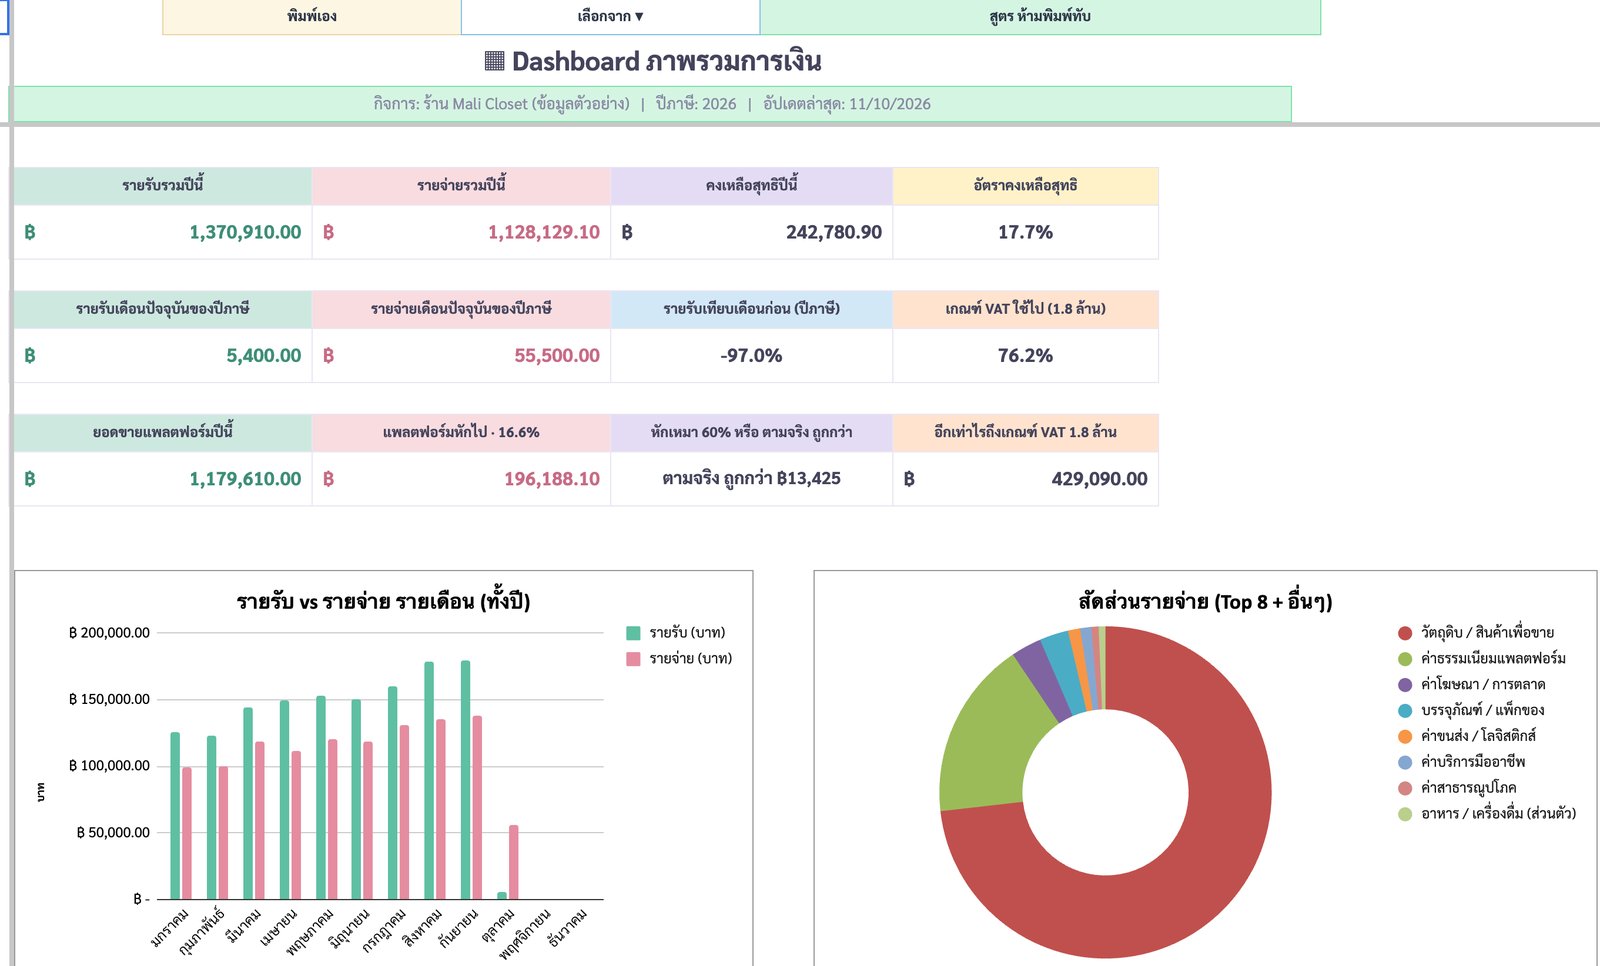The image size is (1600, 966).
Task: Click the ค่าธรรมเนียมแพลตฟอร์ม legend entry
Action: [x=1482, y=659]
